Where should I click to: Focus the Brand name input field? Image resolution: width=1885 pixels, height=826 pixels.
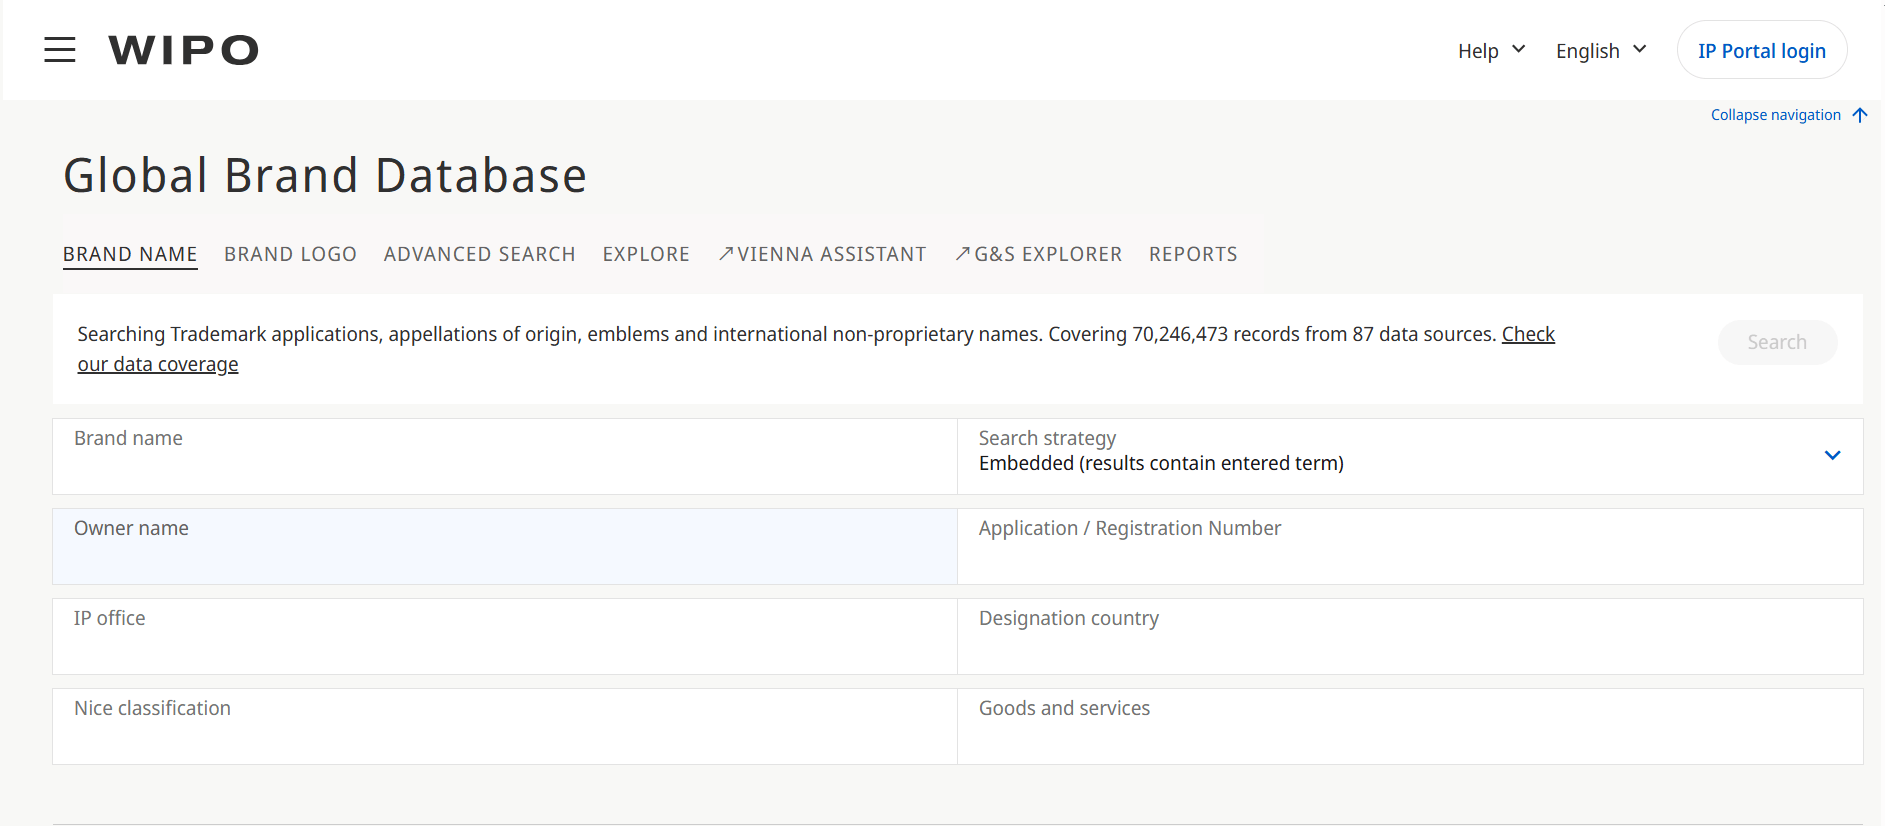[x=505, y=456]
